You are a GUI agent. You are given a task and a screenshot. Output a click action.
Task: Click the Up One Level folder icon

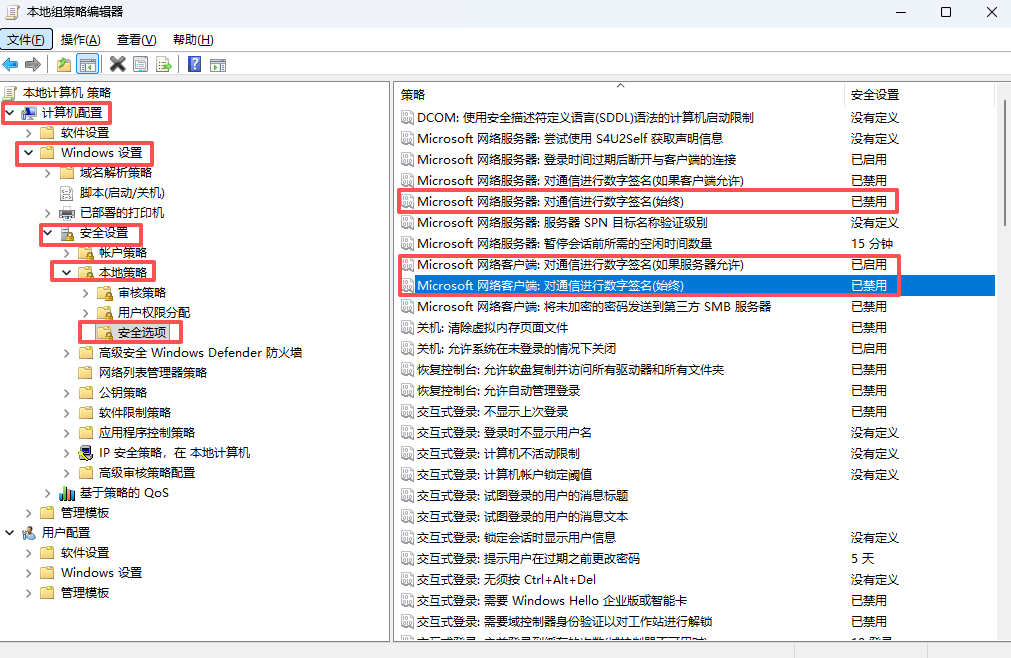(64, 65)
